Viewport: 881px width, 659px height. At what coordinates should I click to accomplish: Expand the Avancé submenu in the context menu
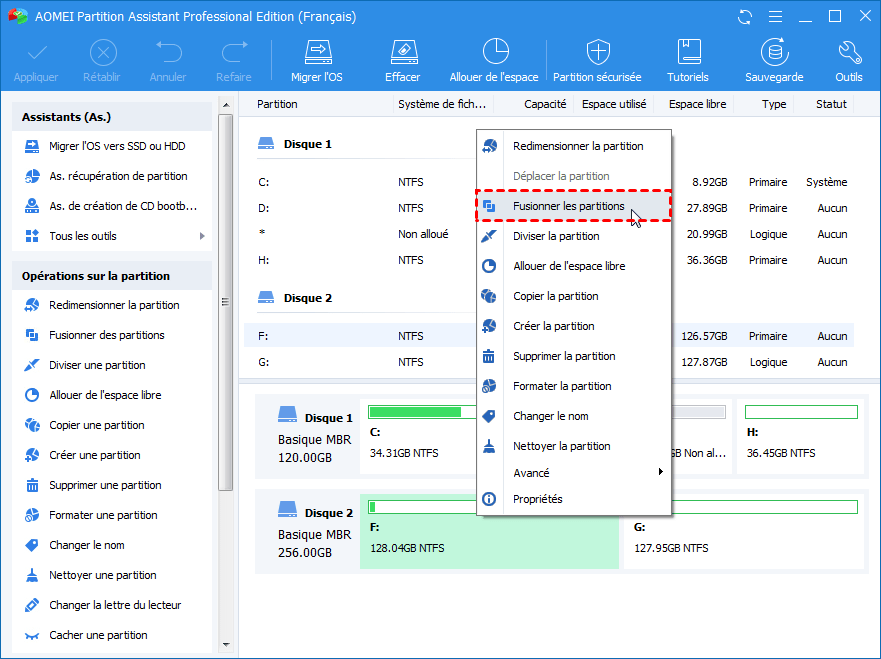click(x=574, y=472)
